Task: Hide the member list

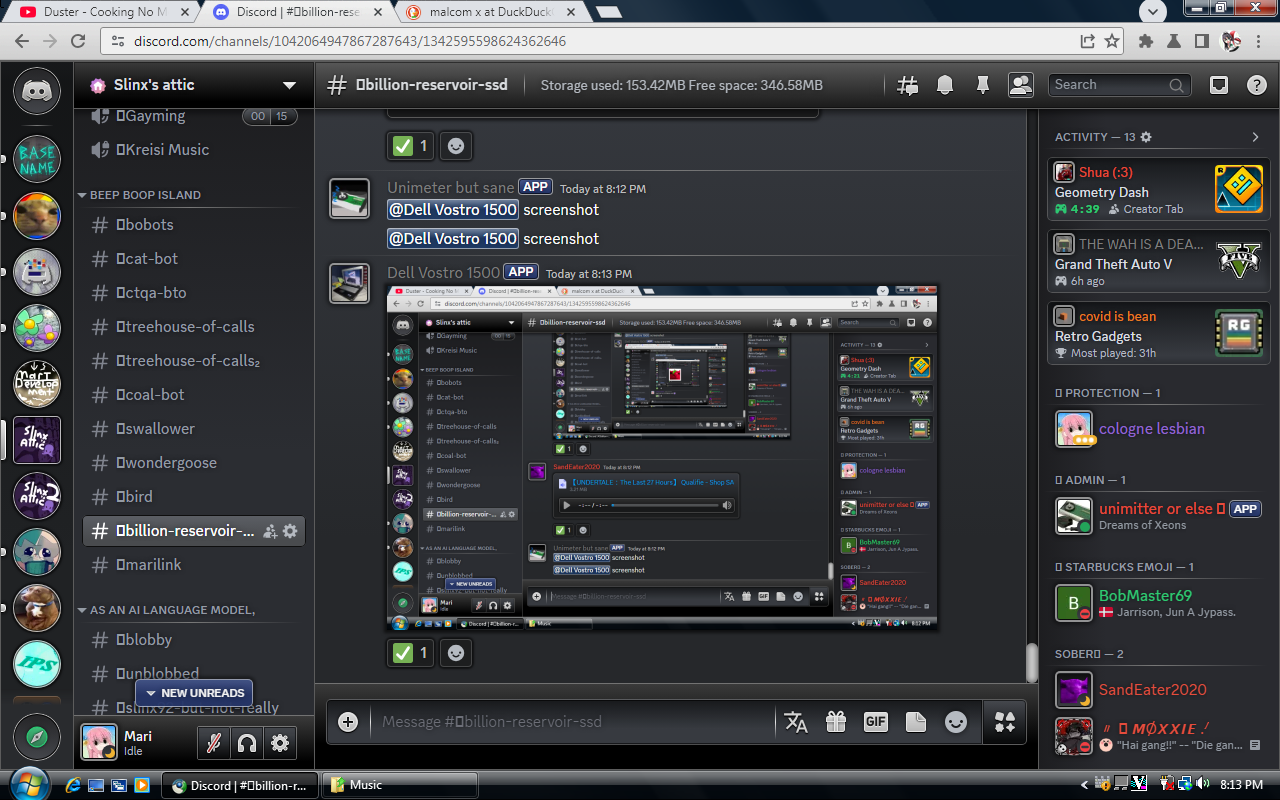Action: (x=1021, y=85)
